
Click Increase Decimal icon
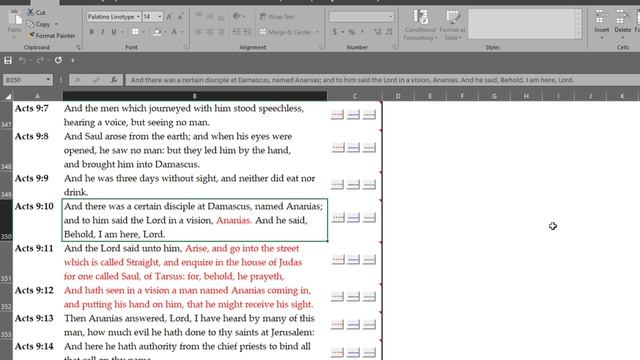pos(378,32)
